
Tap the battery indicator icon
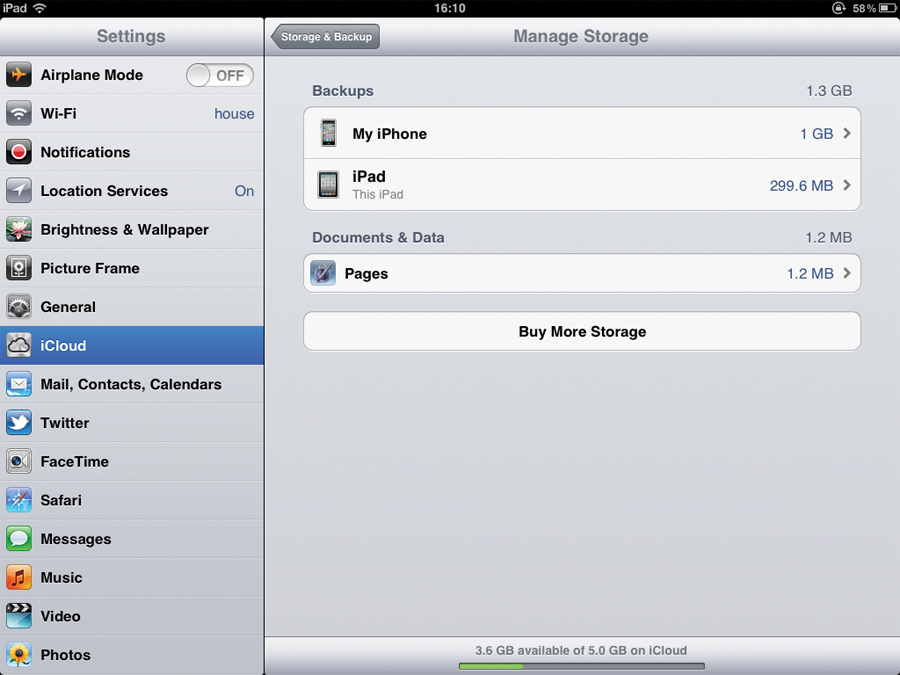point(887,8)
